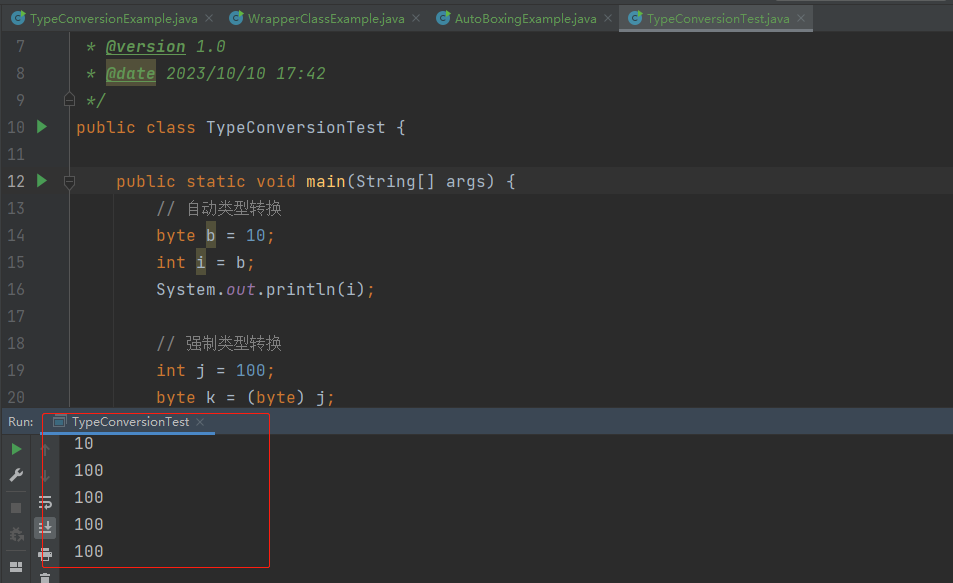Close the TypeConversionTest.java editor tab
Screen dimensions: 953x583
(x=801, y=18)
